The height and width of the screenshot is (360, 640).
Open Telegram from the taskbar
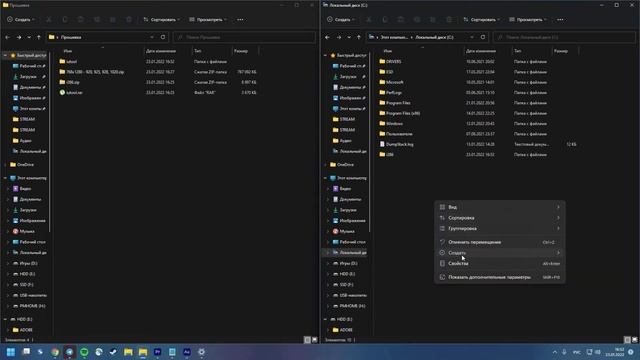[x=70, y=352]
